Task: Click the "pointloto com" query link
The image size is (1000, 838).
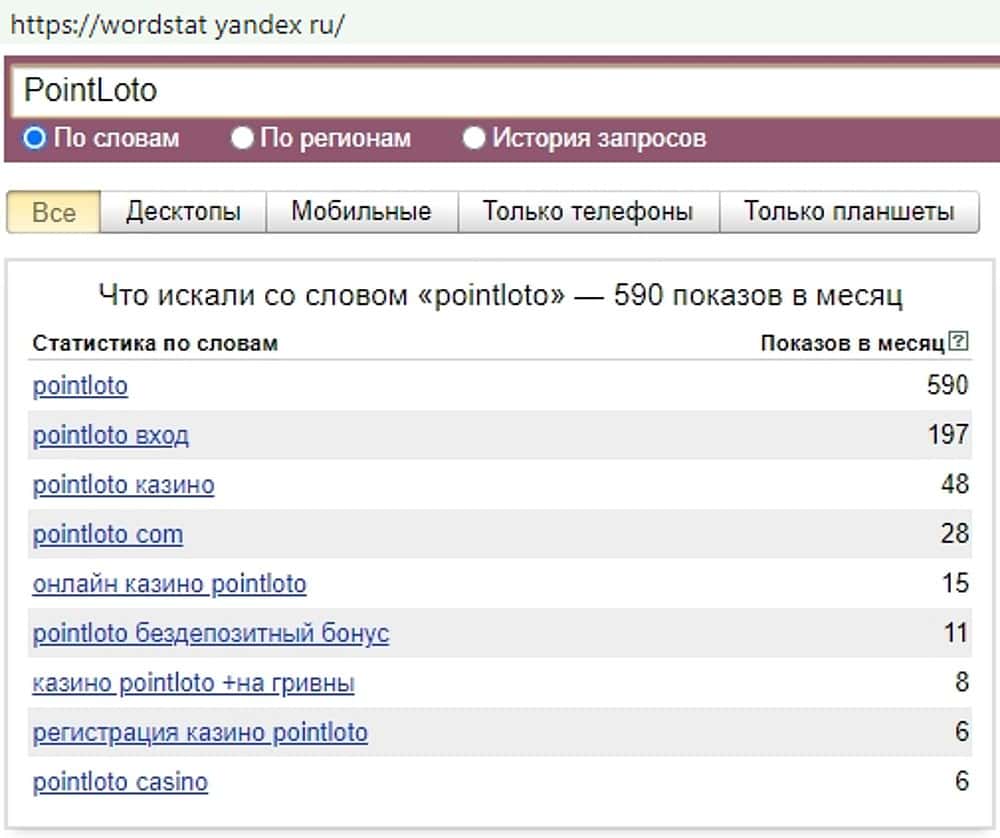Action: click(x=108, y=535)
